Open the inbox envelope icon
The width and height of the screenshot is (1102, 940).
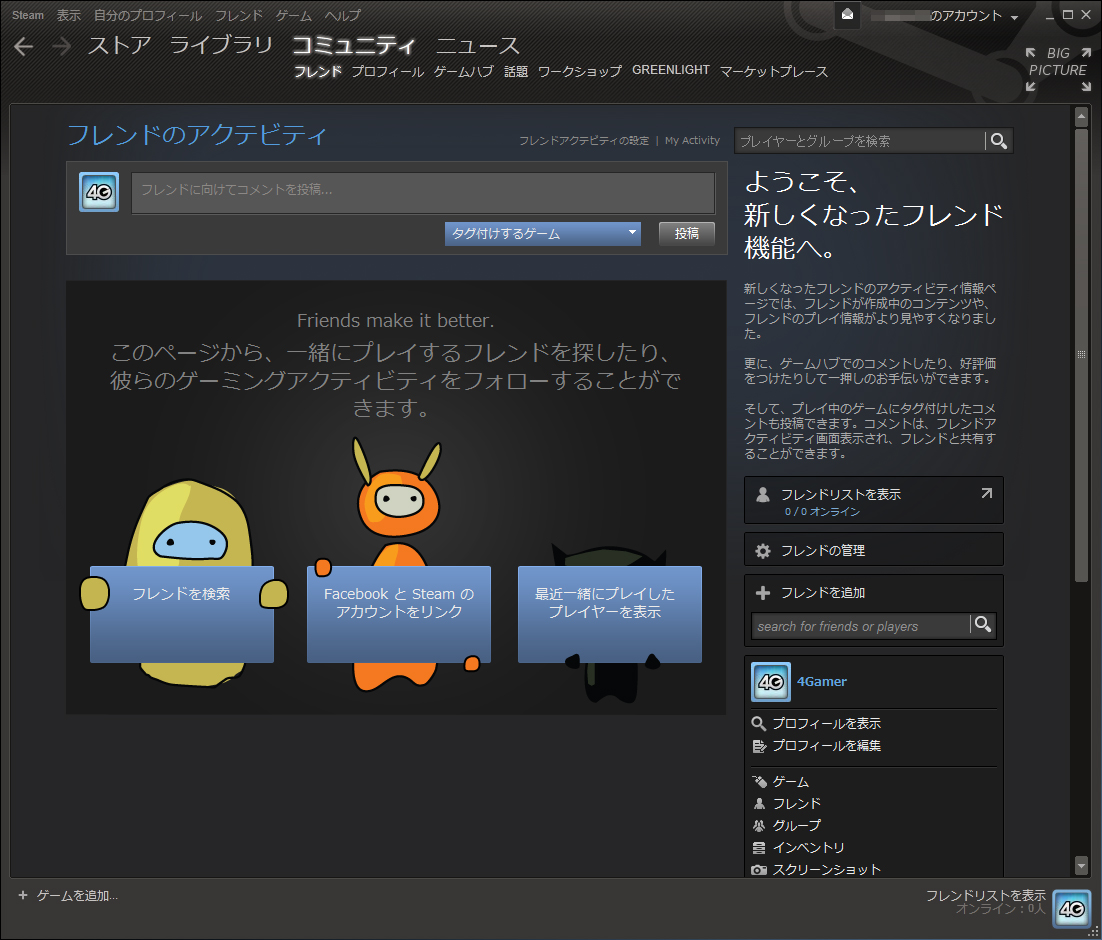pos(848,15)
